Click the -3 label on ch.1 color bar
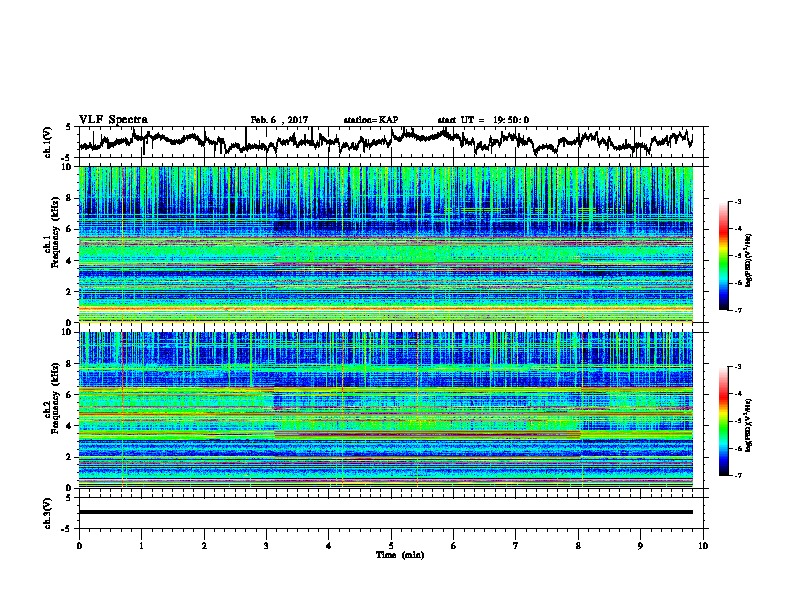The height and width of the screenshot is (612, 792). (x=737, y=202)
